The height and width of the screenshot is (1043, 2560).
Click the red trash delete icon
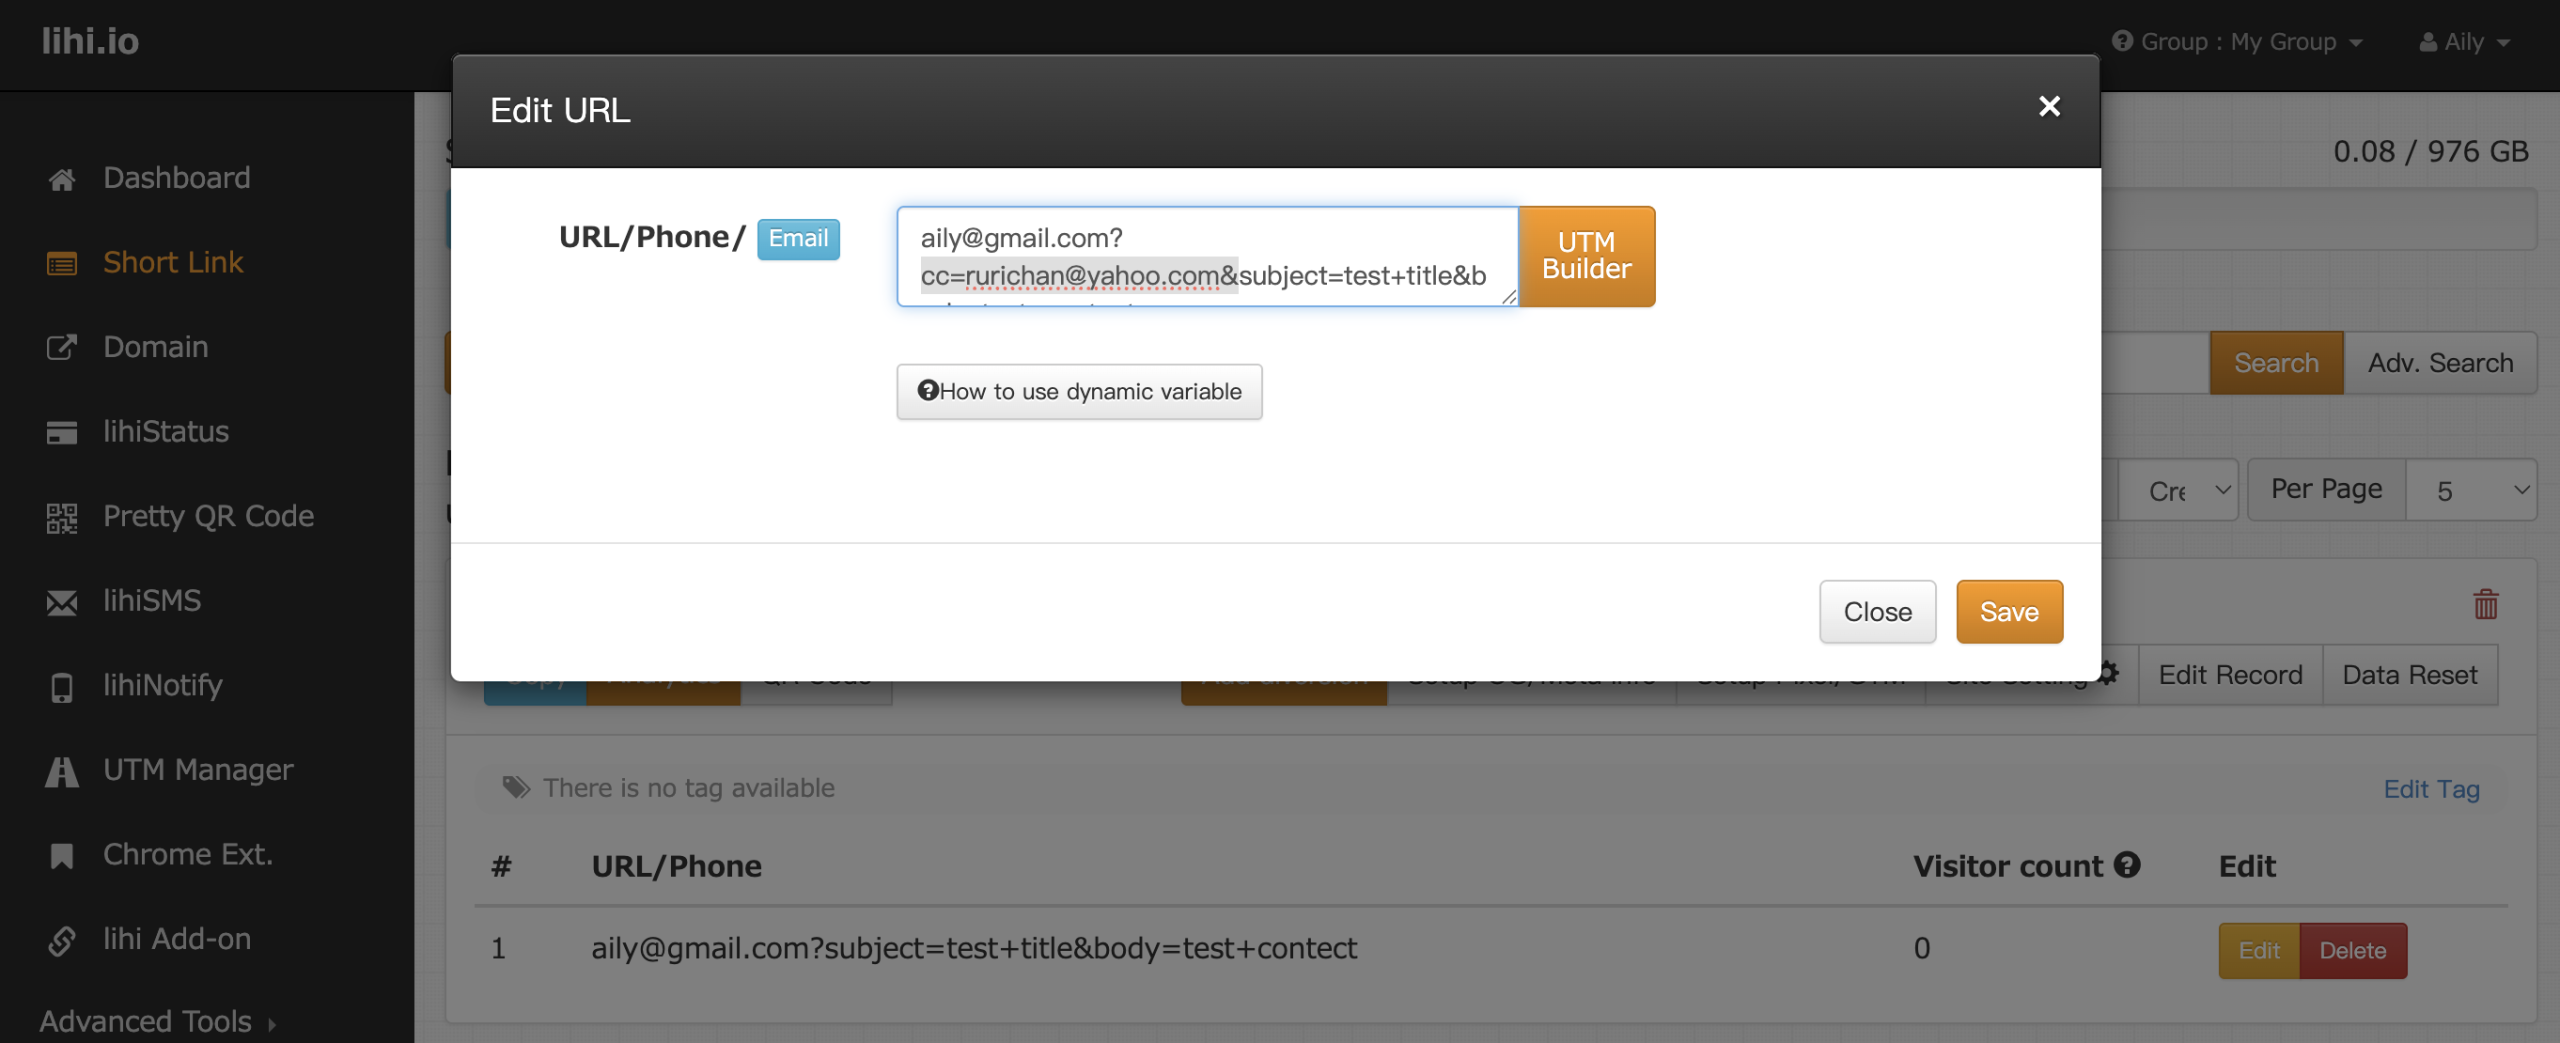coord(2485,604)
